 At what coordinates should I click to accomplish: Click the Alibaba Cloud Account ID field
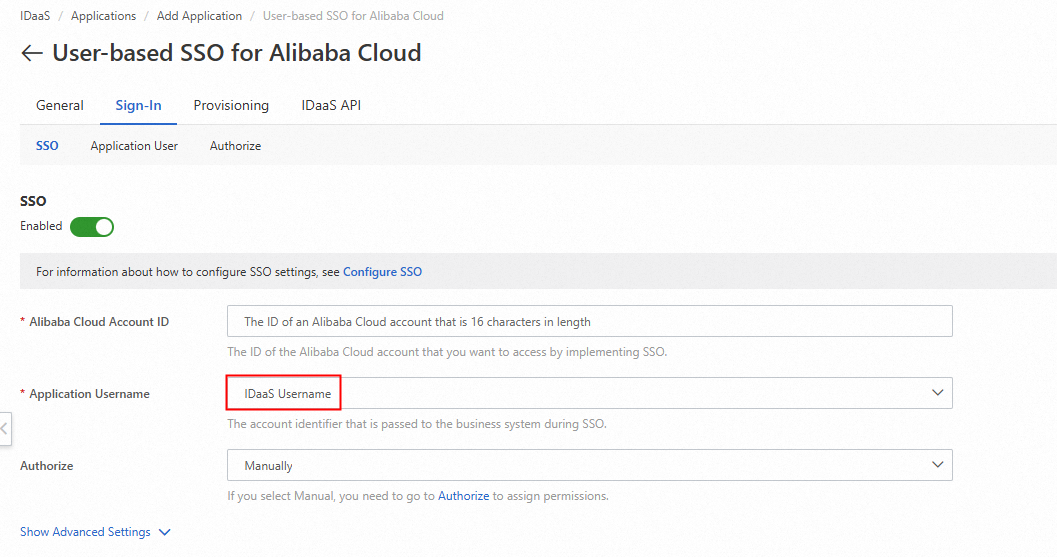tap(589, 322)
